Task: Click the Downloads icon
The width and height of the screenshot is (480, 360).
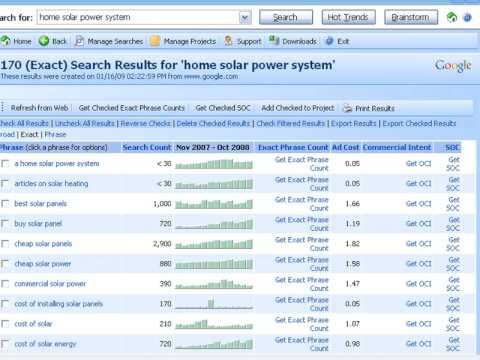Action: [274, 41]
